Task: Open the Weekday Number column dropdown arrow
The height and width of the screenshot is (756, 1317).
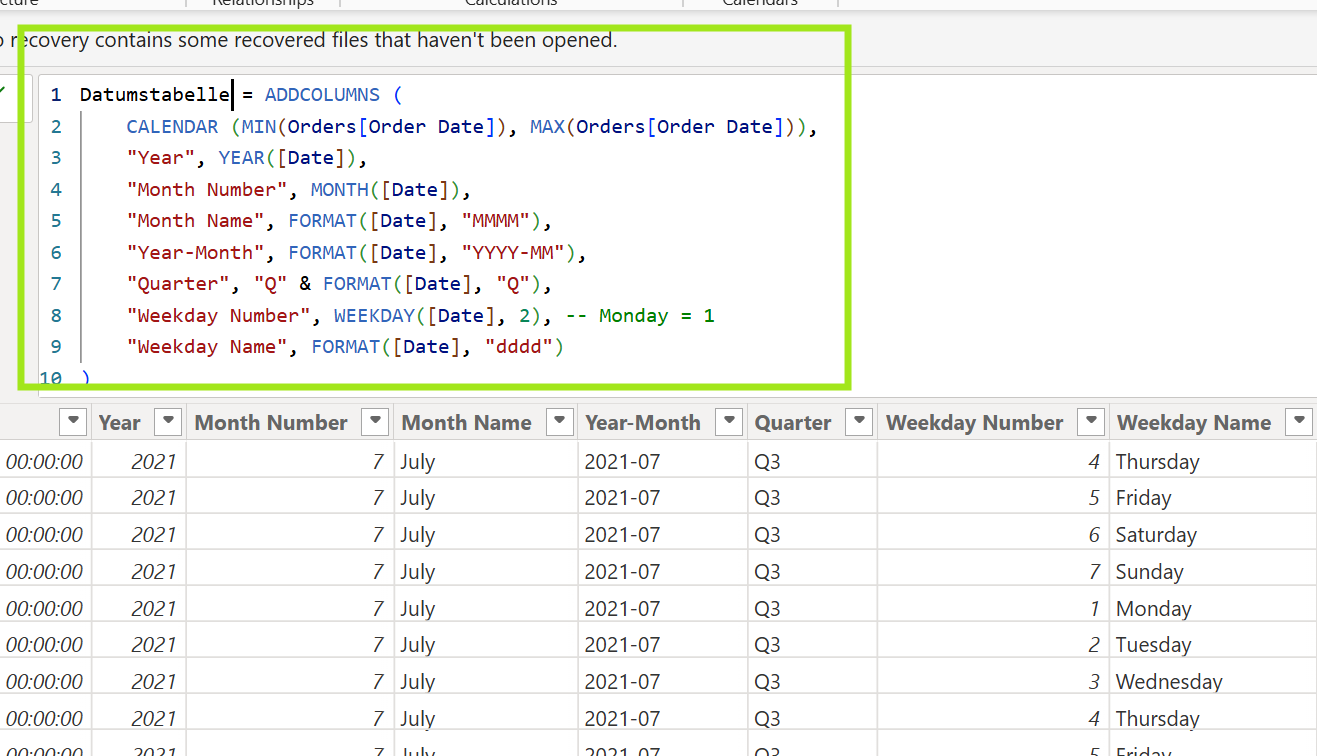Action: (x=1090, y=422)
